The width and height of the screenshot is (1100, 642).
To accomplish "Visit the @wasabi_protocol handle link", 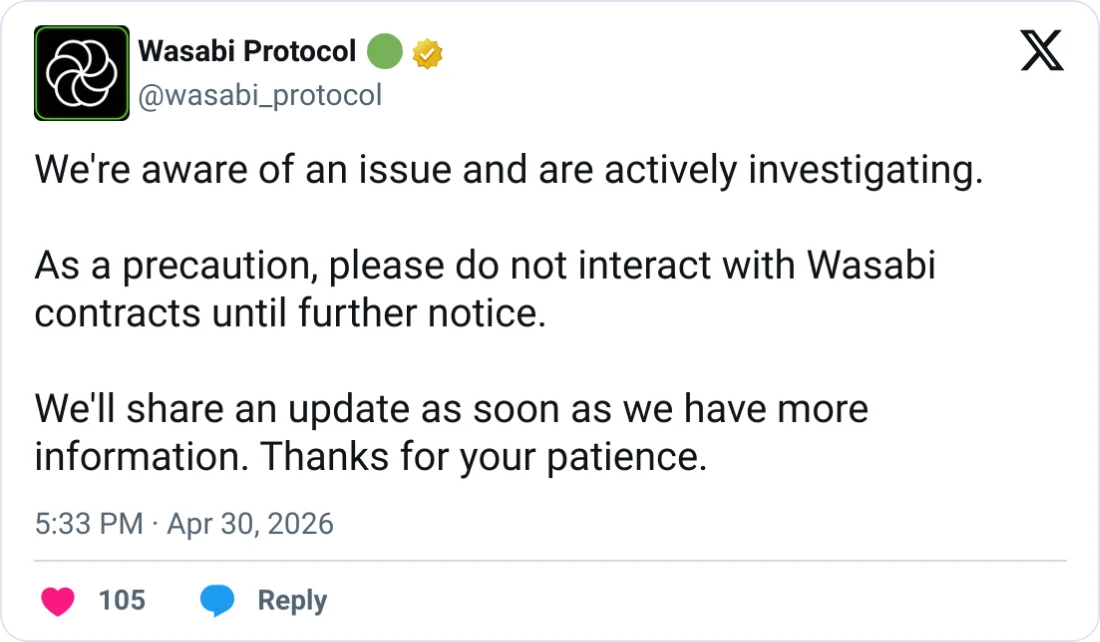I will 260,95.
